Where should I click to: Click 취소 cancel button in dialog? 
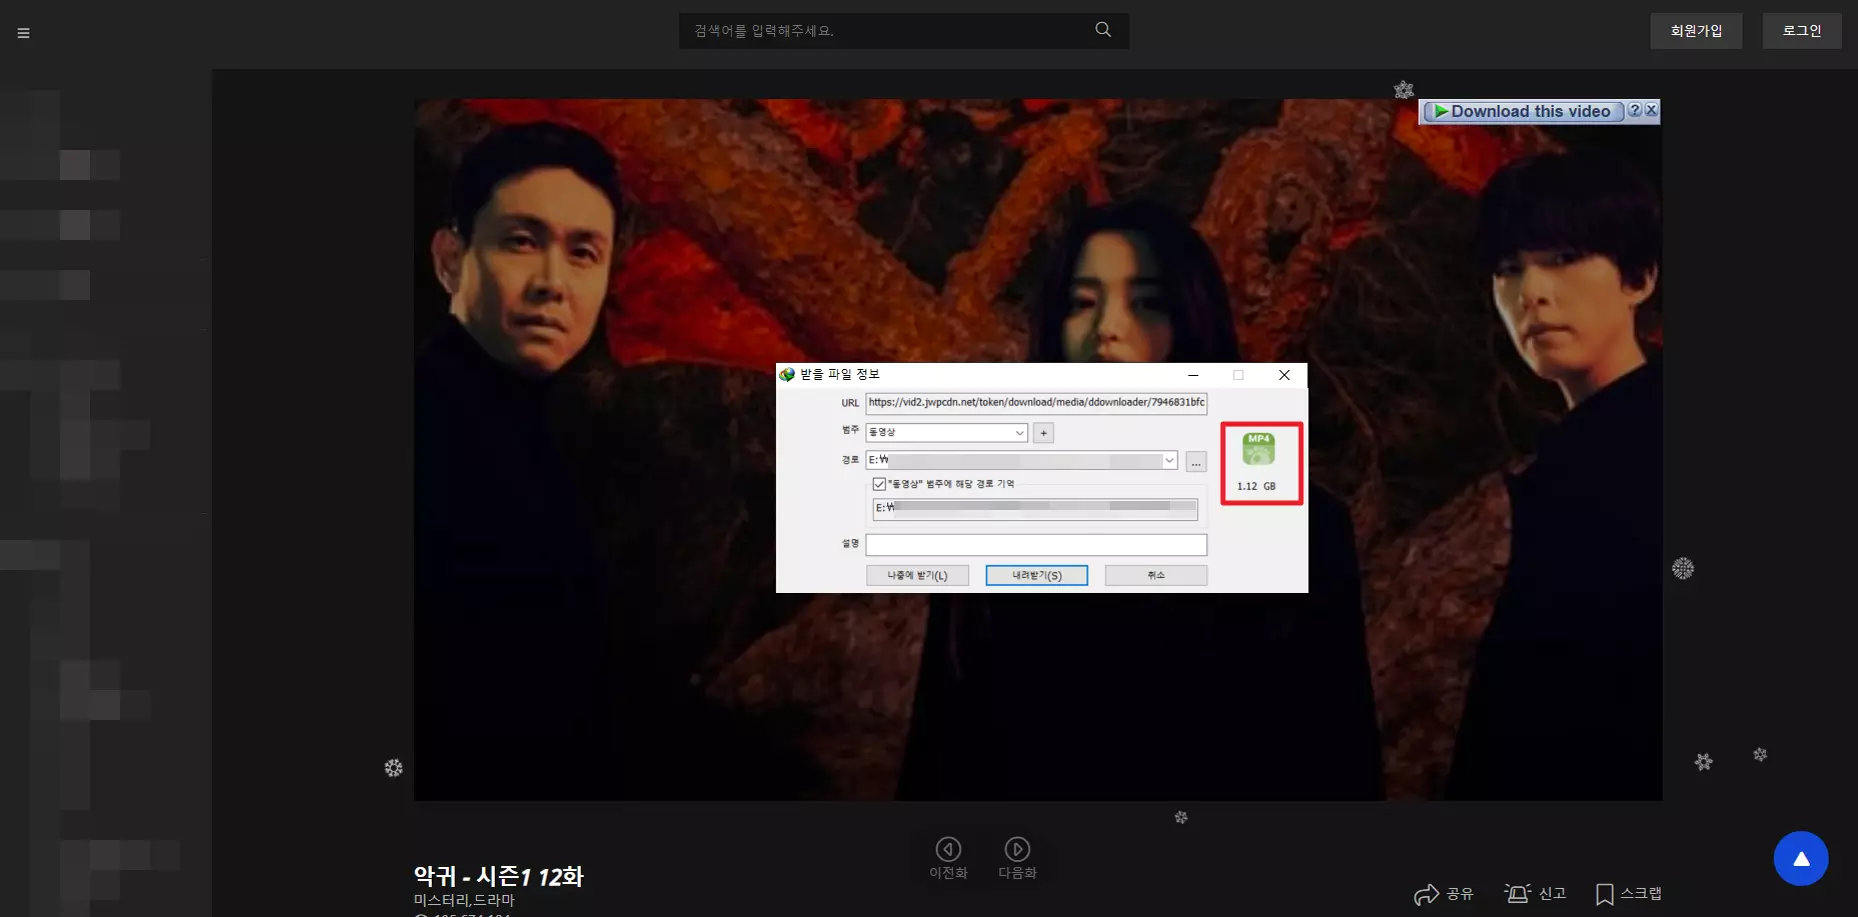pos(1156,575)
